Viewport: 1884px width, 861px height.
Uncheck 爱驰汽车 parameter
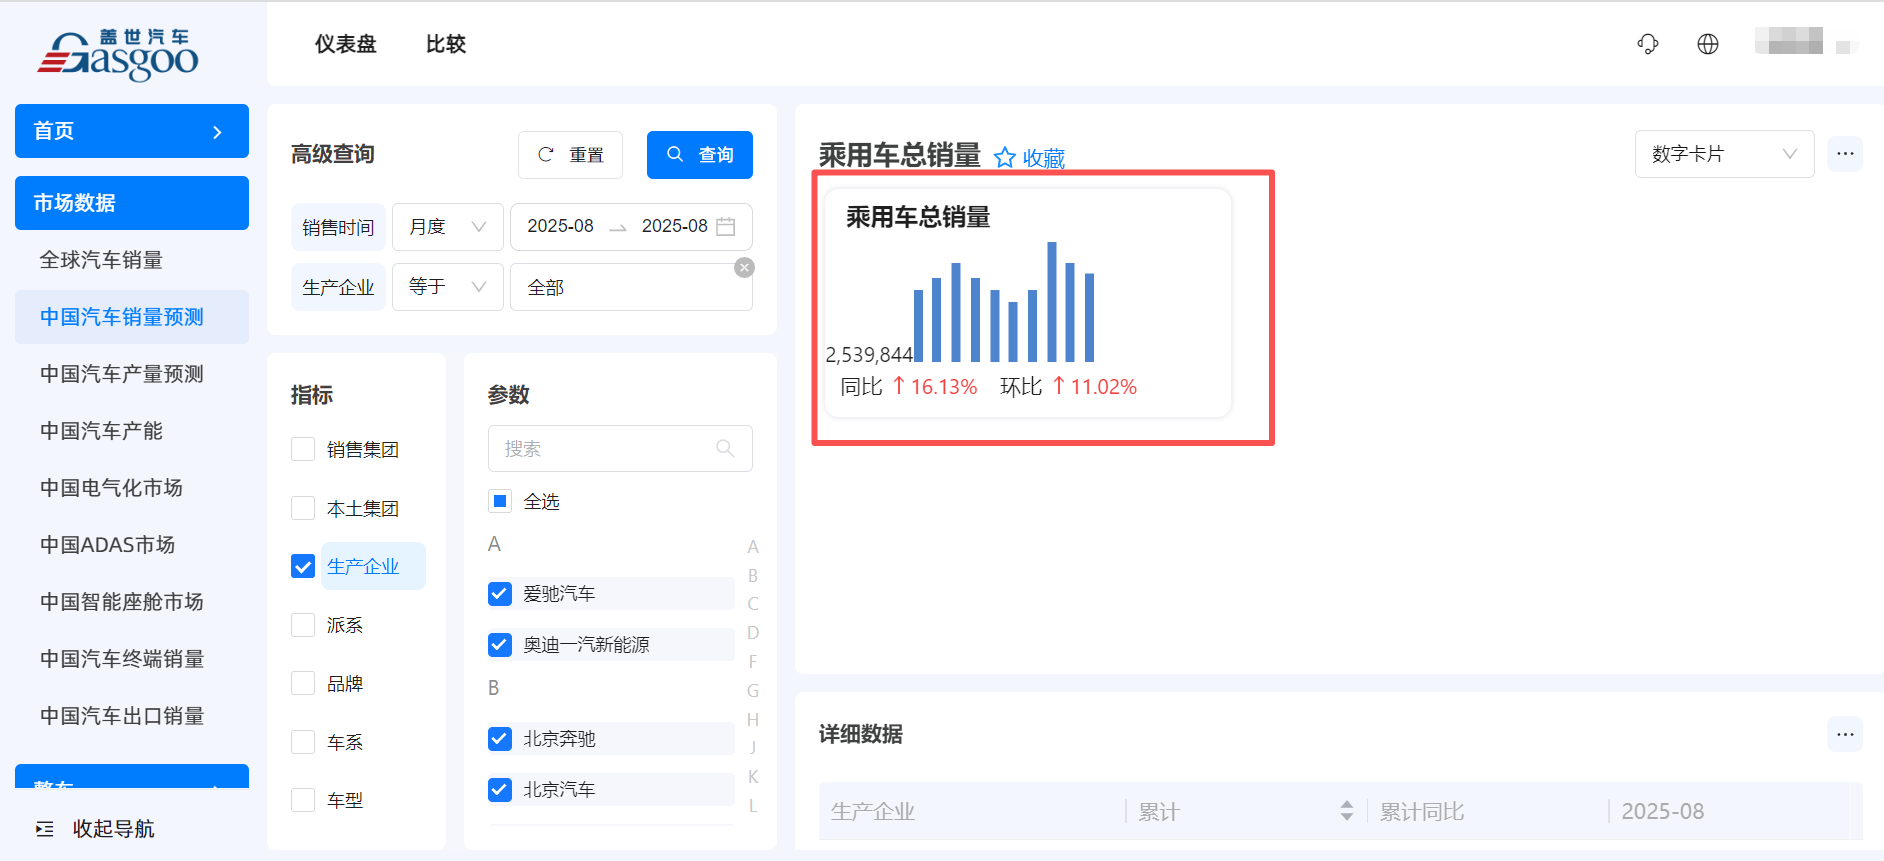pos(500,594)
